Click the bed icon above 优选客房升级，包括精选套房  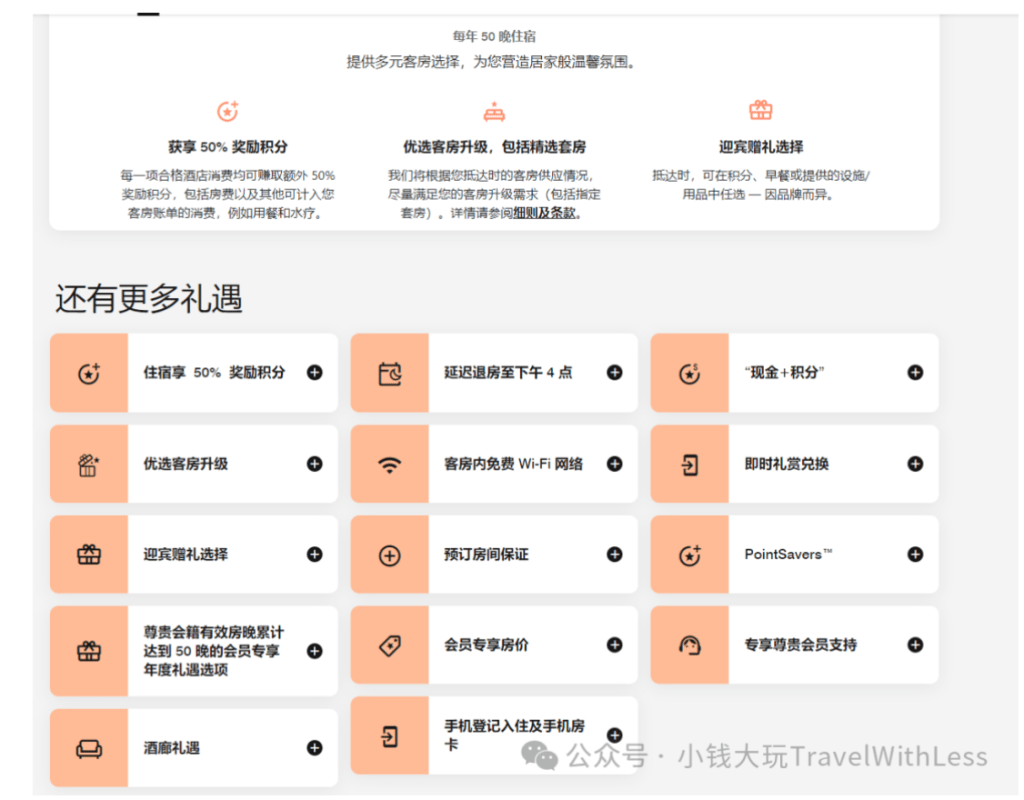pyautogui.click(x=494, y=111)
